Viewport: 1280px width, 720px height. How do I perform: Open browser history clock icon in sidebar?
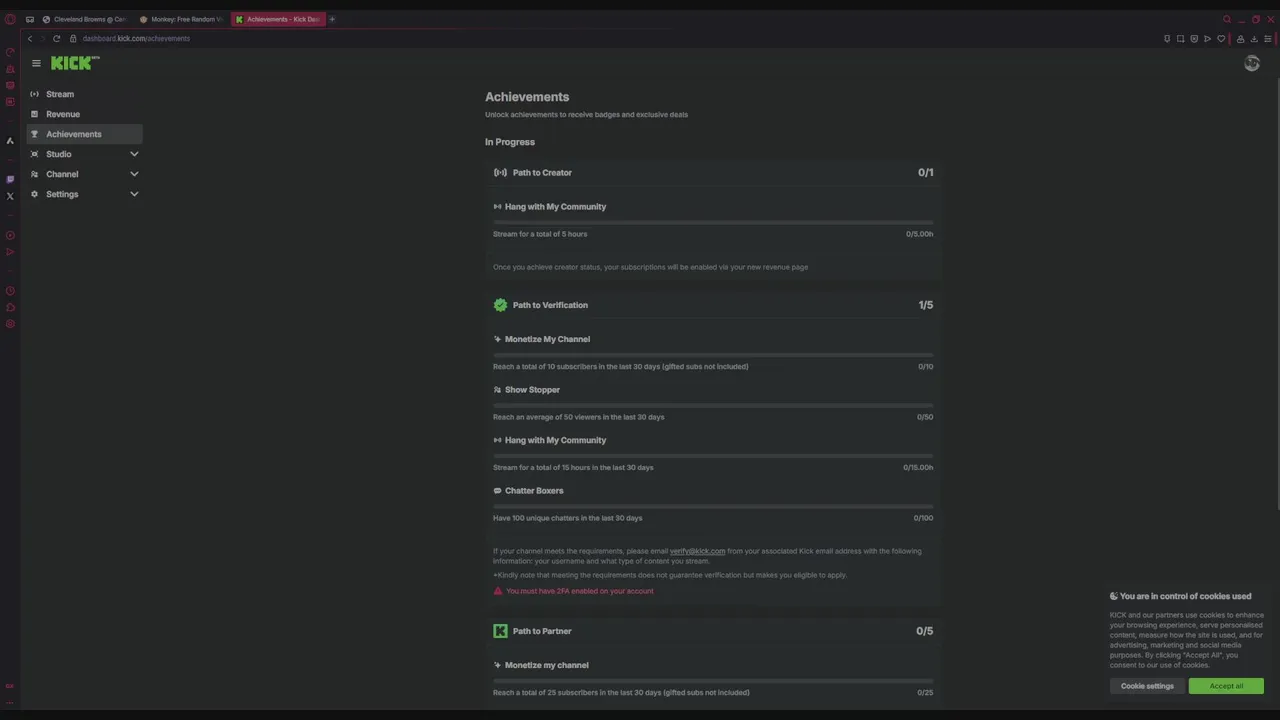(x=10, y=291)
